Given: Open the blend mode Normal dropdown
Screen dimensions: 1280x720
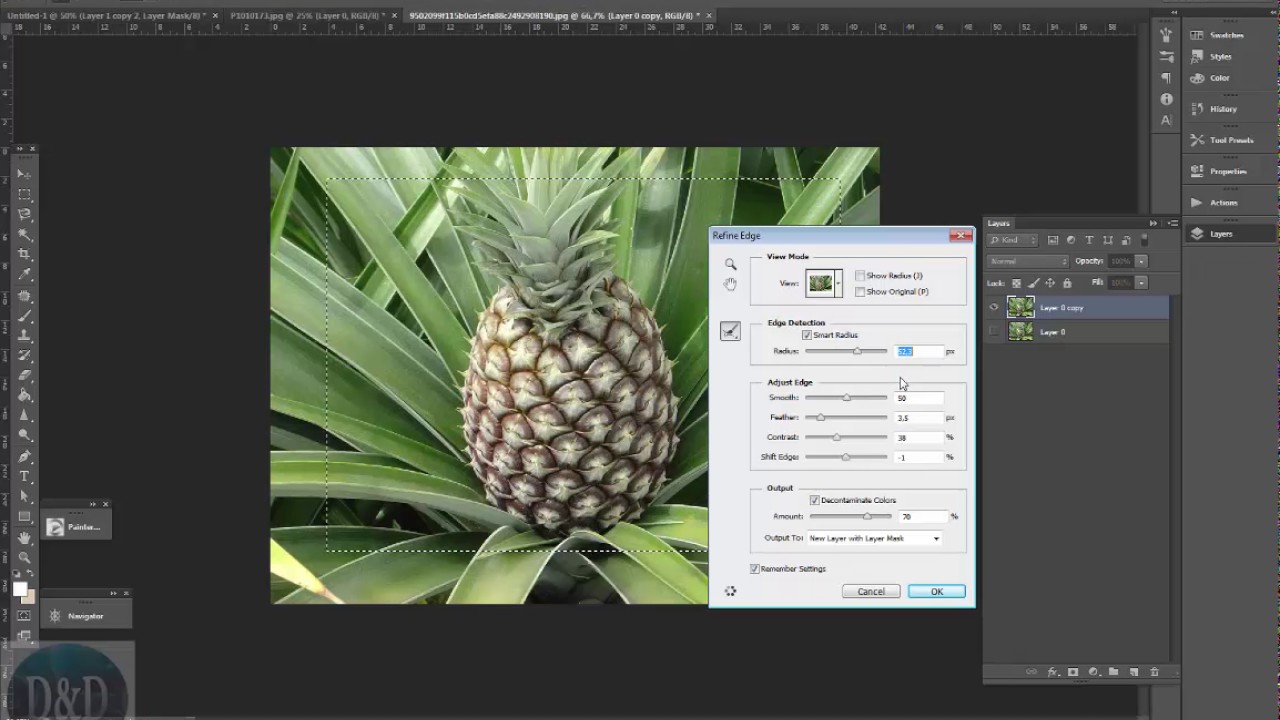Looking at the screenshot, I should pyautogui.click(x=1027, y=261).
